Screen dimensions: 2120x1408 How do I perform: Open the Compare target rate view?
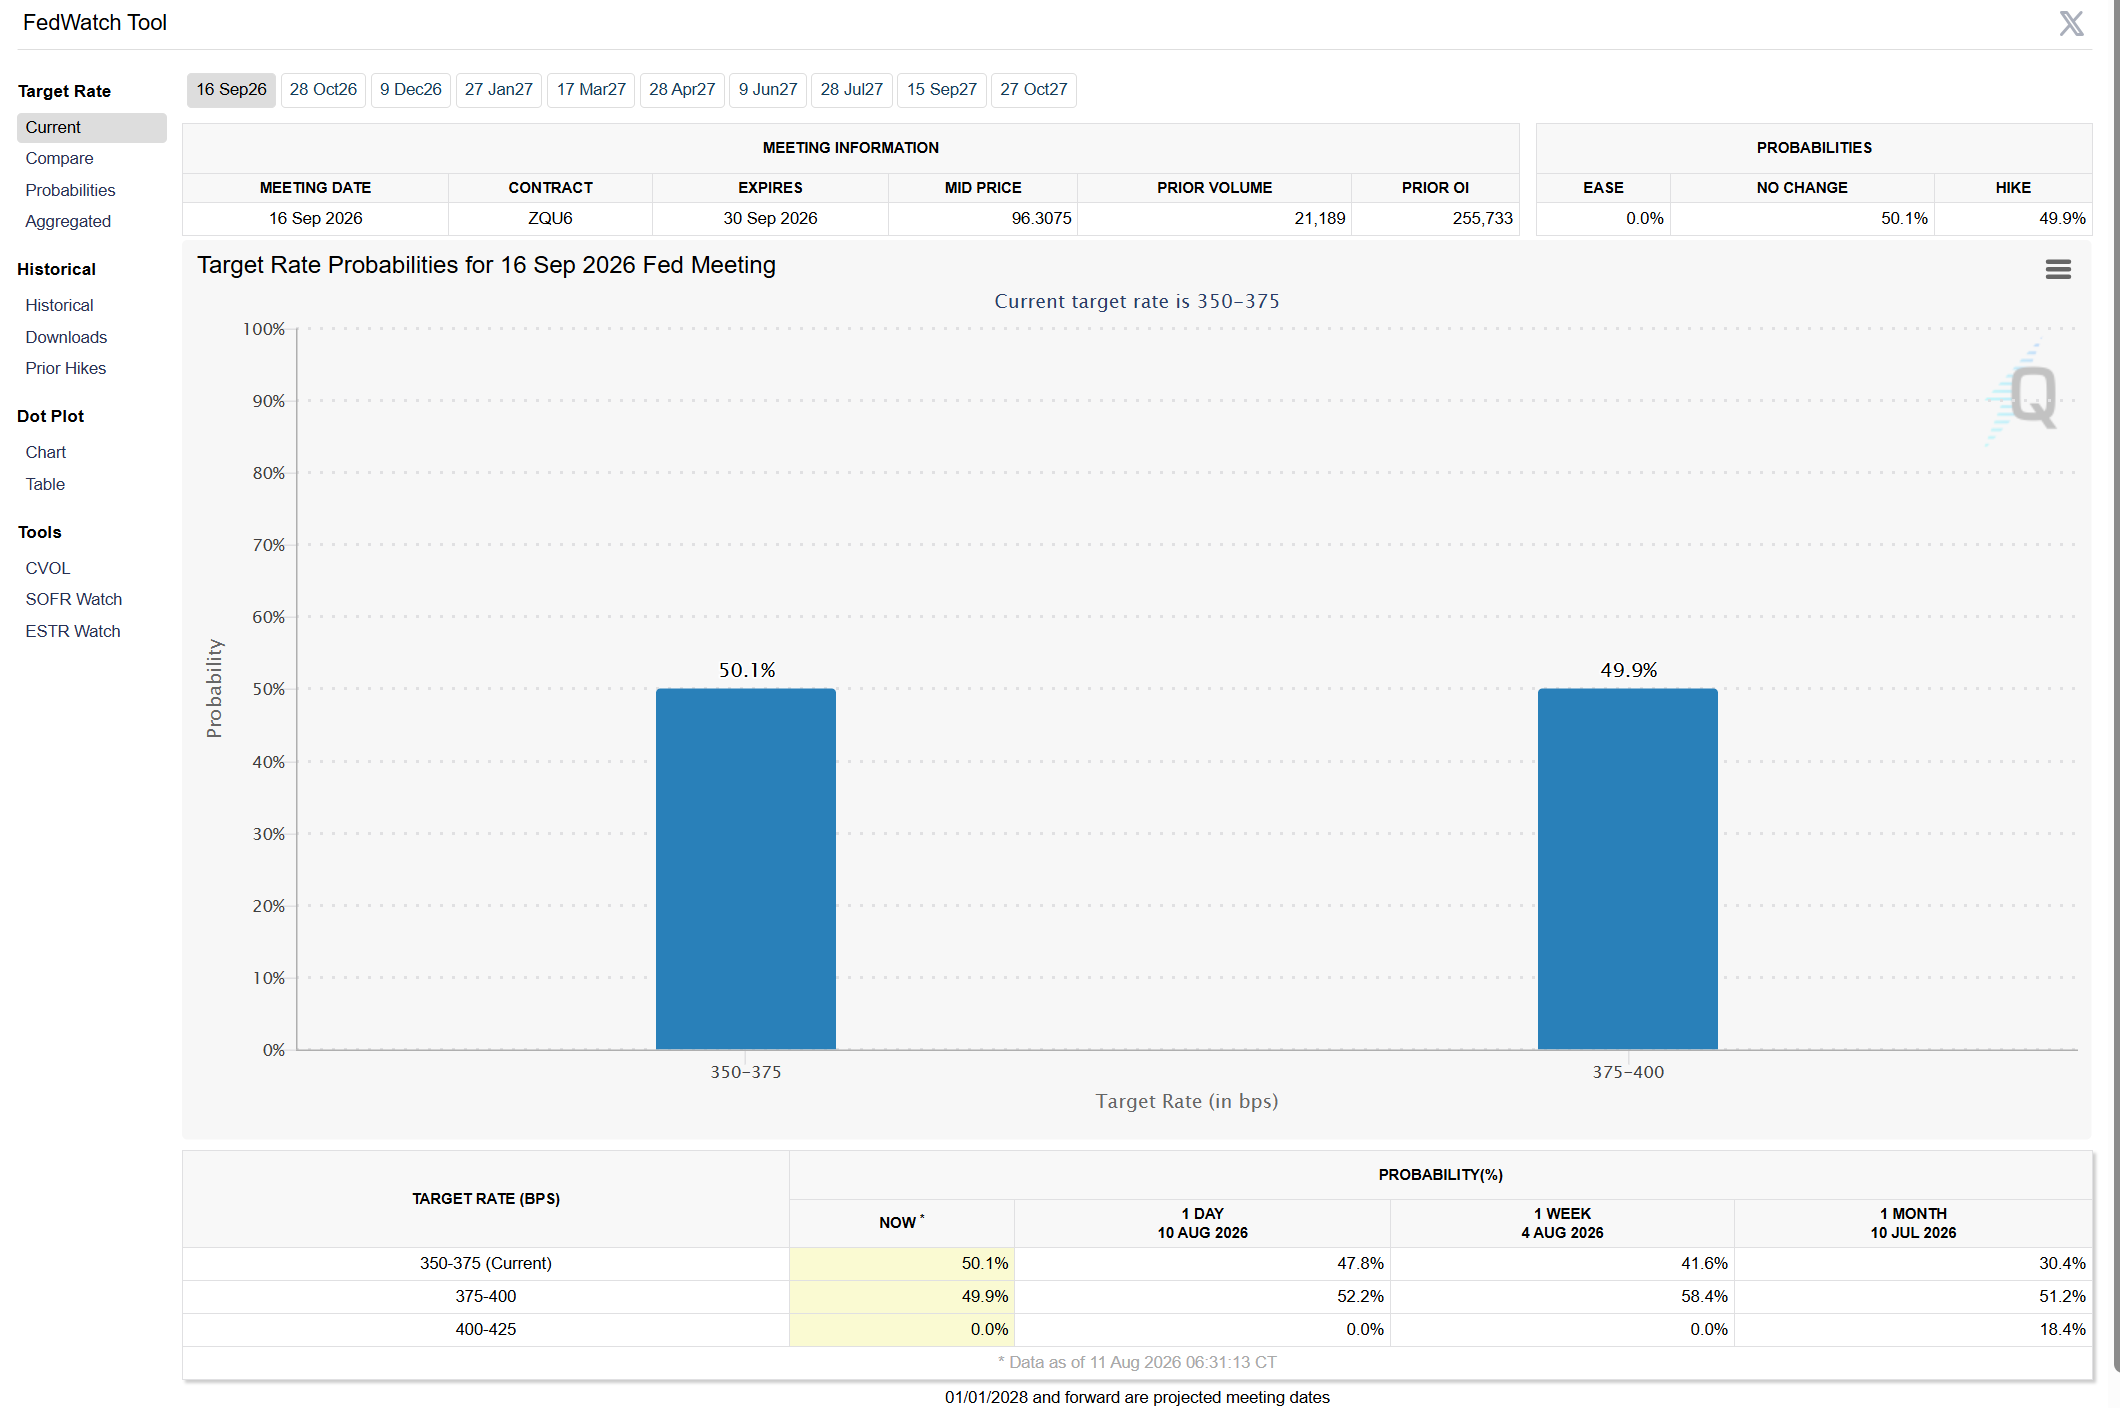pos(59,158)
